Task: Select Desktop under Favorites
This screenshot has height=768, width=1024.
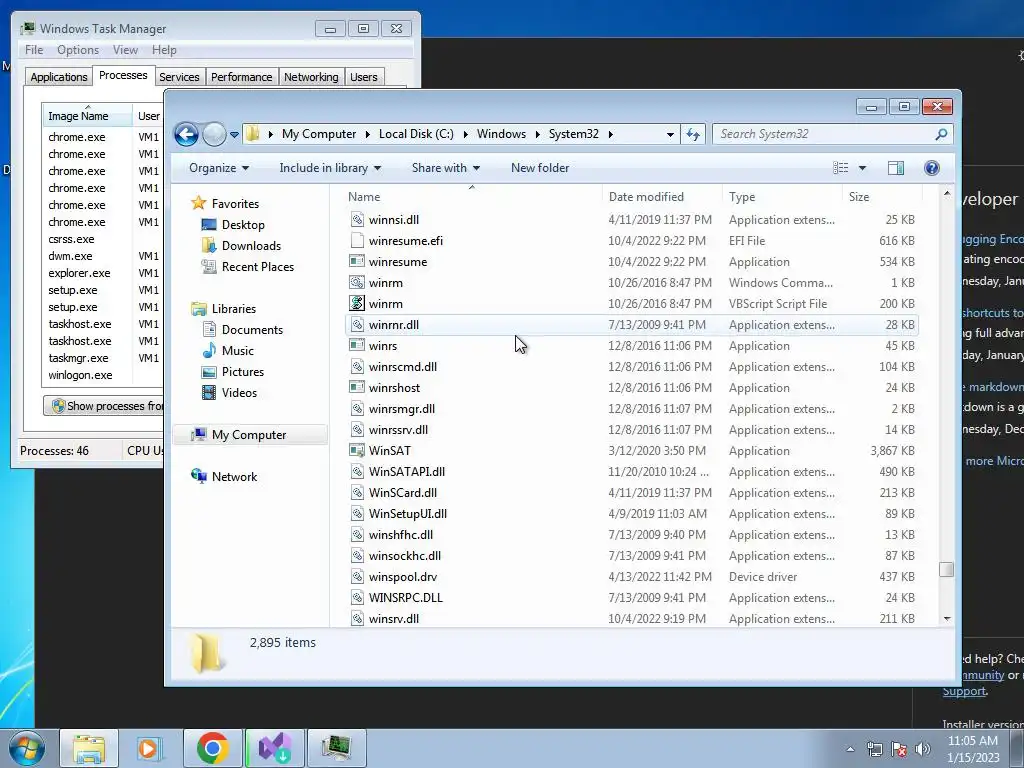Action: coord(243,225)
